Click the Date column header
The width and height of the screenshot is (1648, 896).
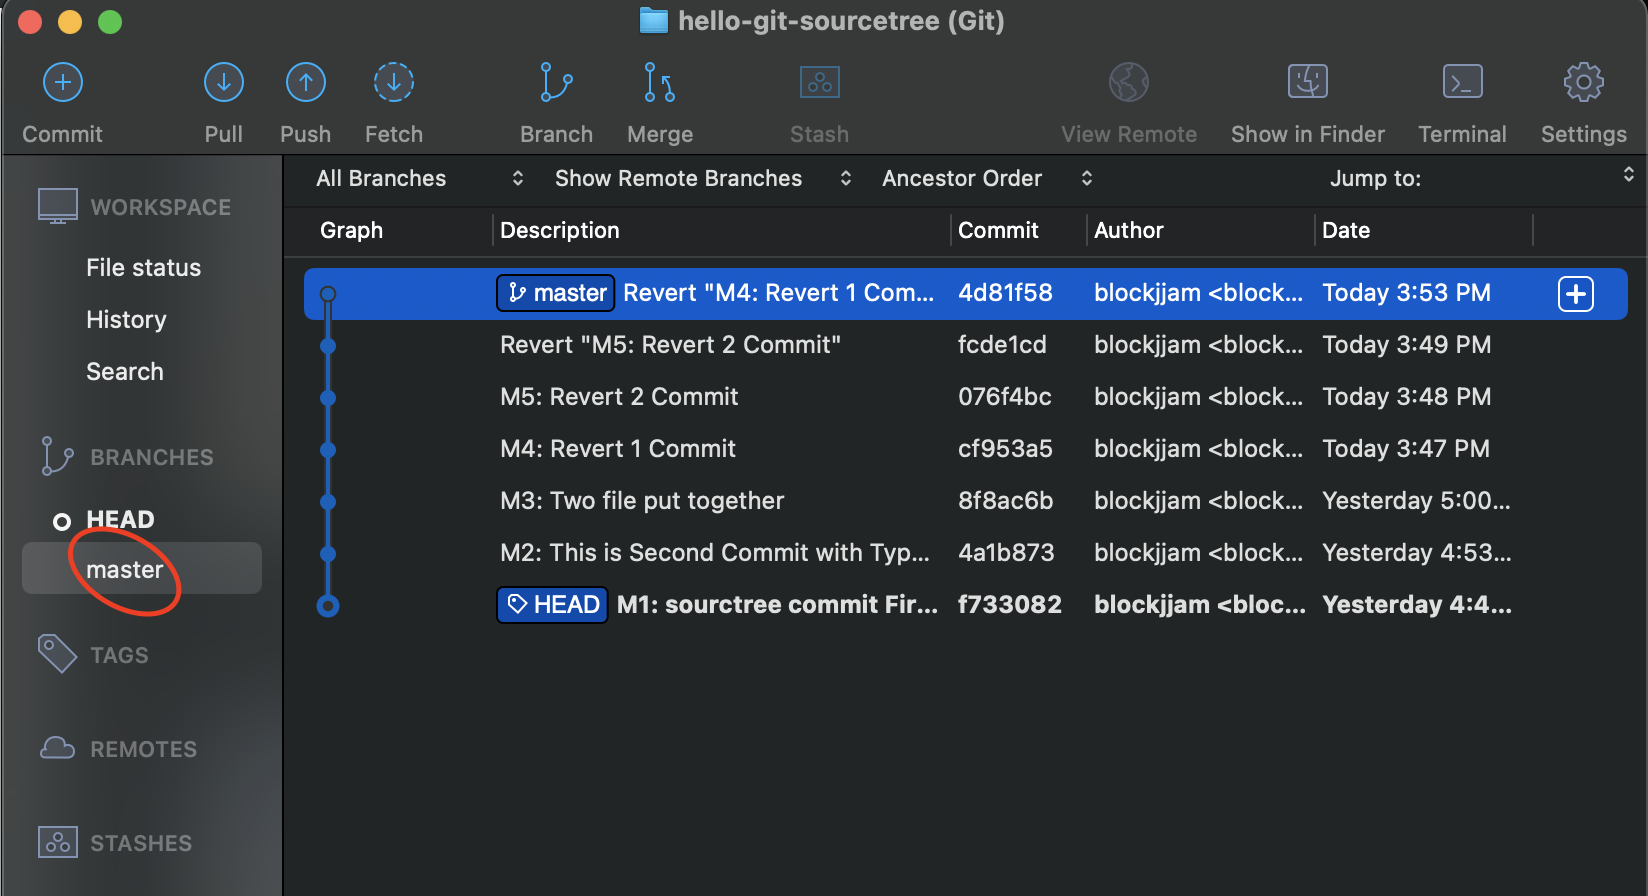point(1346,231)
